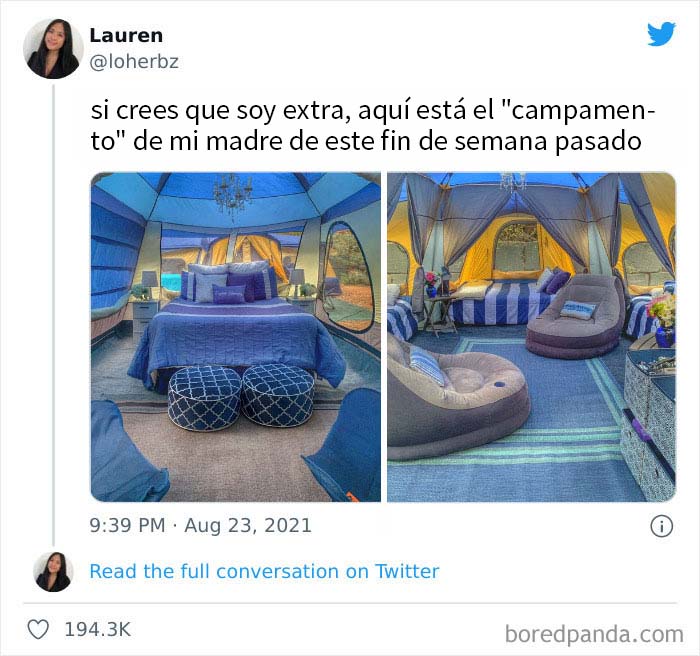Open the tweet timestamp 9:39 PM Aug 23, 2021
This screenshot has width=700, height=656.
200,525
